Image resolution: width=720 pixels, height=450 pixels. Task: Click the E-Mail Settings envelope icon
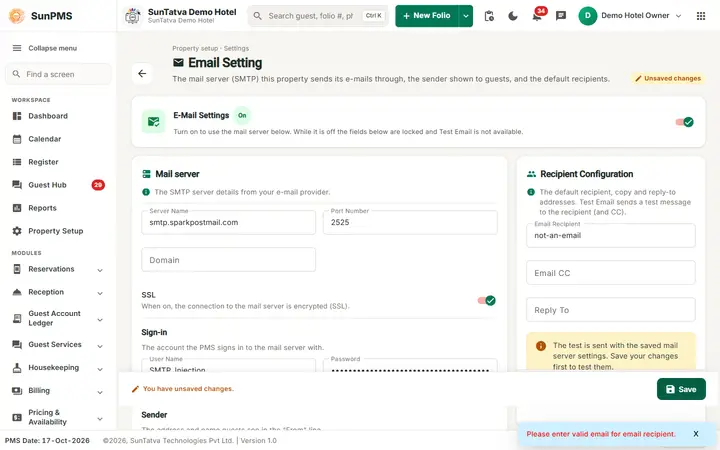(x=153, y=122)
